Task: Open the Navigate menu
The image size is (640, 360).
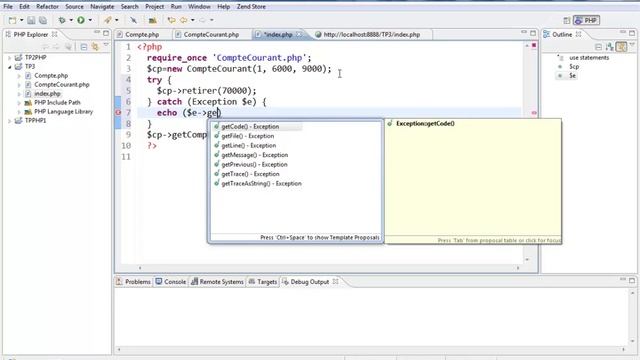Action: pos(102,7)
